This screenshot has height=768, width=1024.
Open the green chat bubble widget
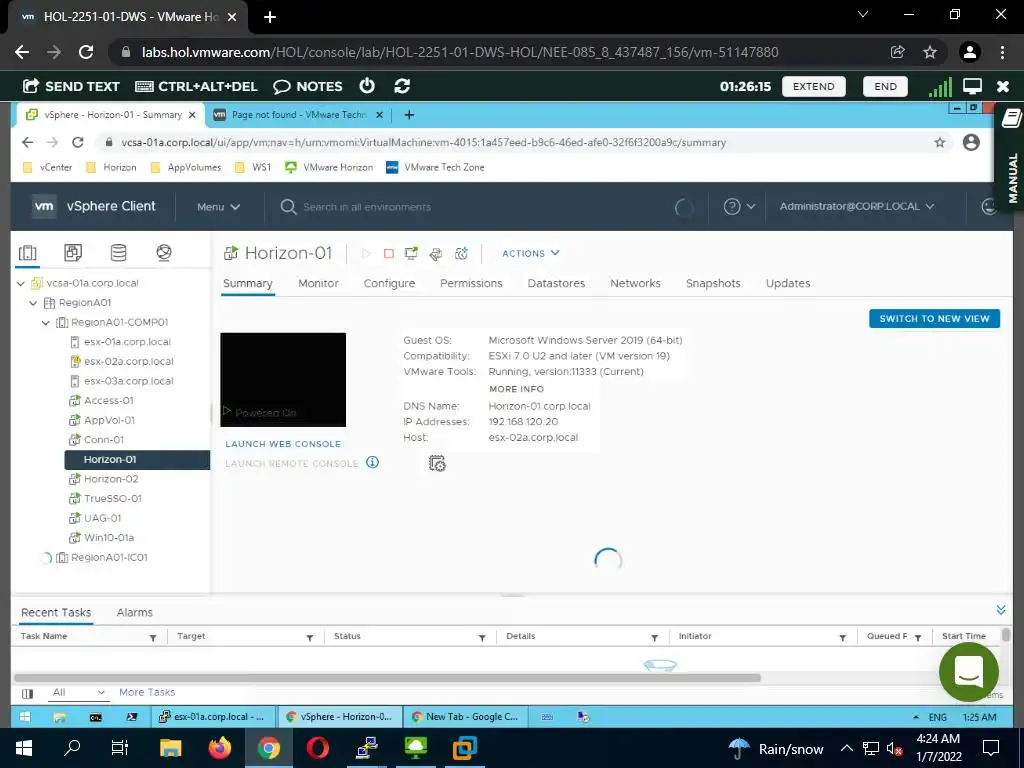pyautogui.click(x=968, y=672)
